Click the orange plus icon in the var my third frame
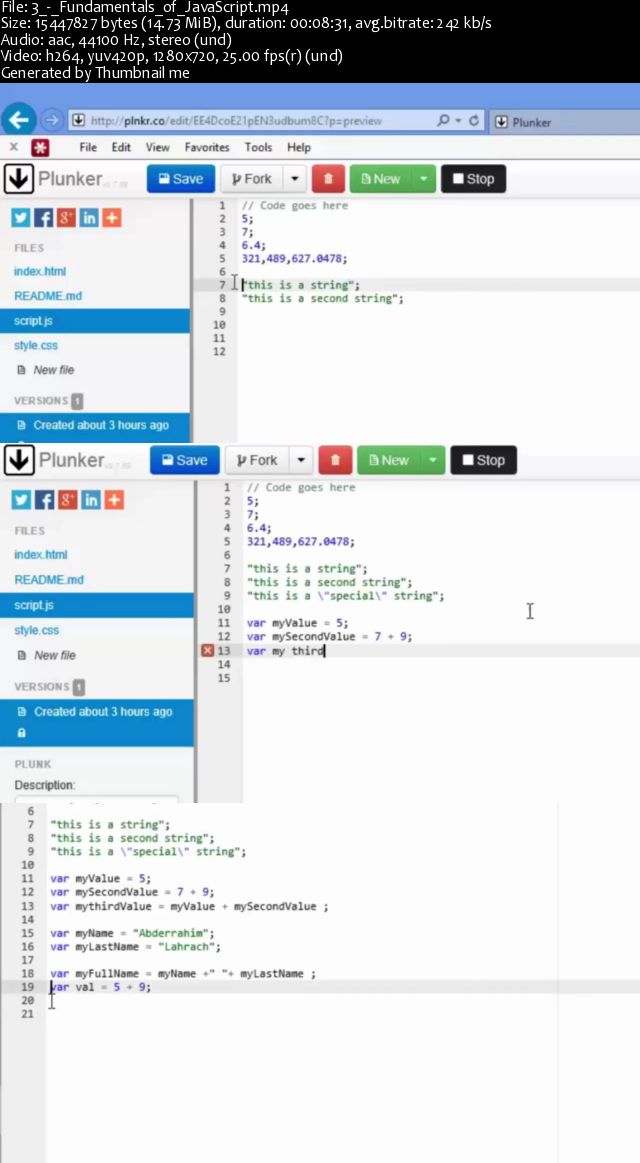The width and height of the screenshot is (640, 1163). [113, 500]
